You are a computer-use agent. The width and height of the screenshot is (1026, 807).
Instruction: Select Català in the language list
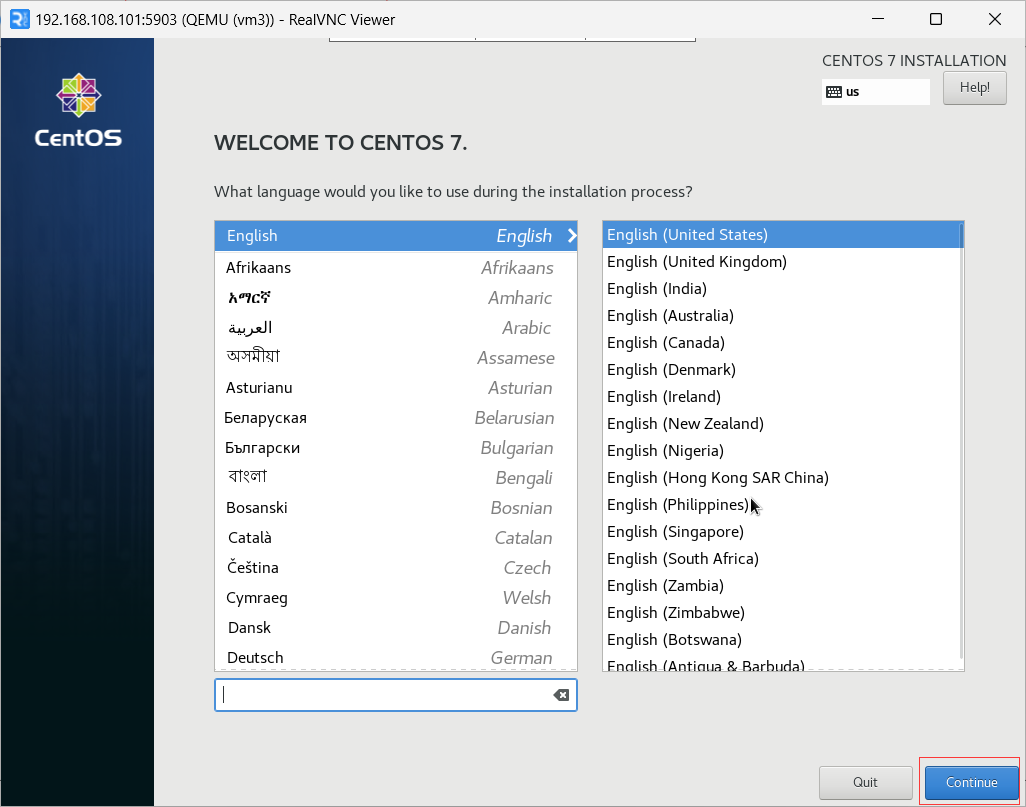click(x=395, y=538)
